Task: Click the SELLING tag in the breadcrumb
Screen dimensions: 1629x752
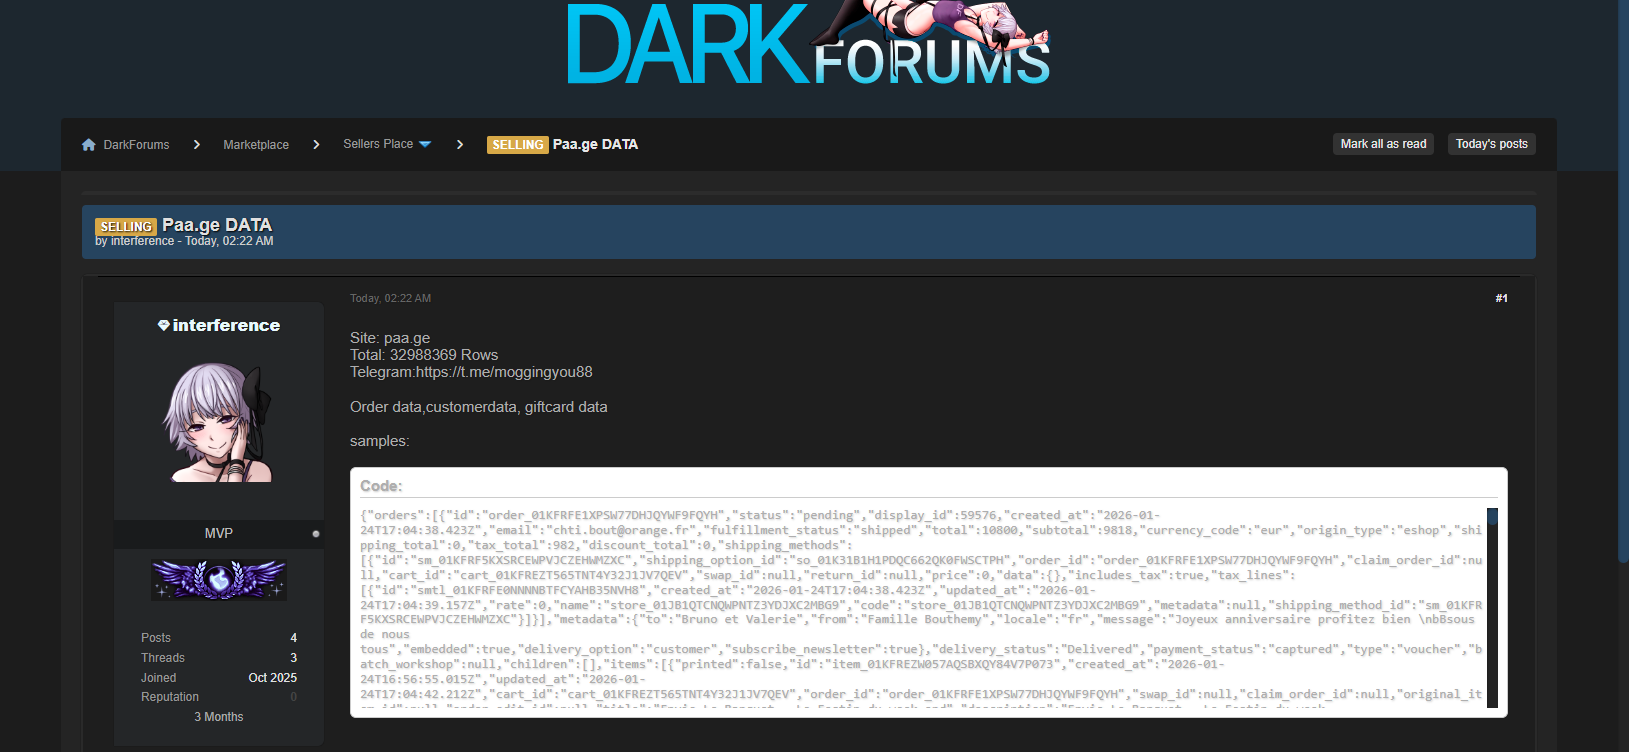Action: (x=517, y=145)
